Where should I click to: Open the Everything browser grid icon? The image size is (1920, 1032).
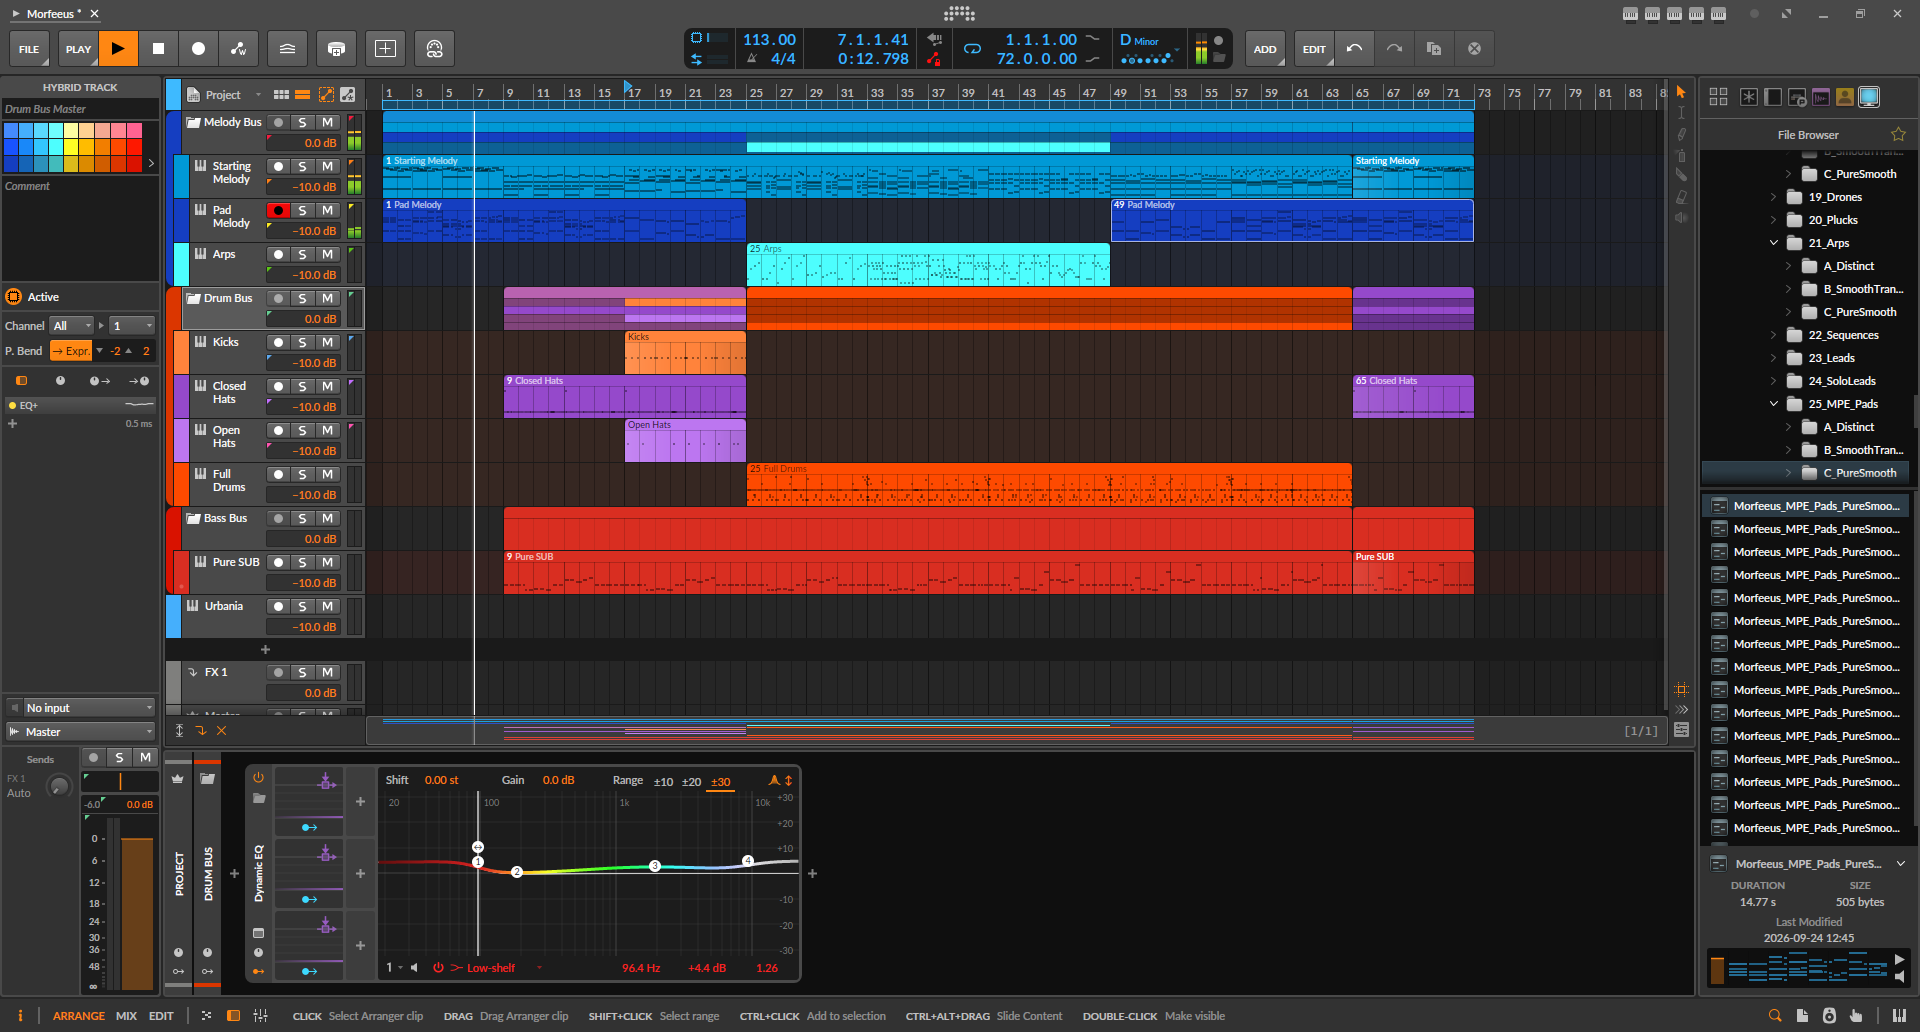tap(1718, 96)
